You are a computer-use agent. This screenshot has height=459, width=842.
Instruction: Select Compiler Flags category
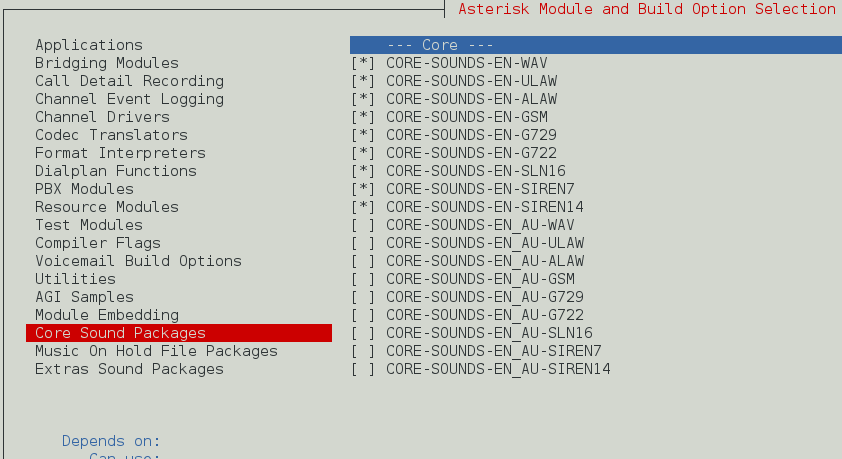pos(98,243)
